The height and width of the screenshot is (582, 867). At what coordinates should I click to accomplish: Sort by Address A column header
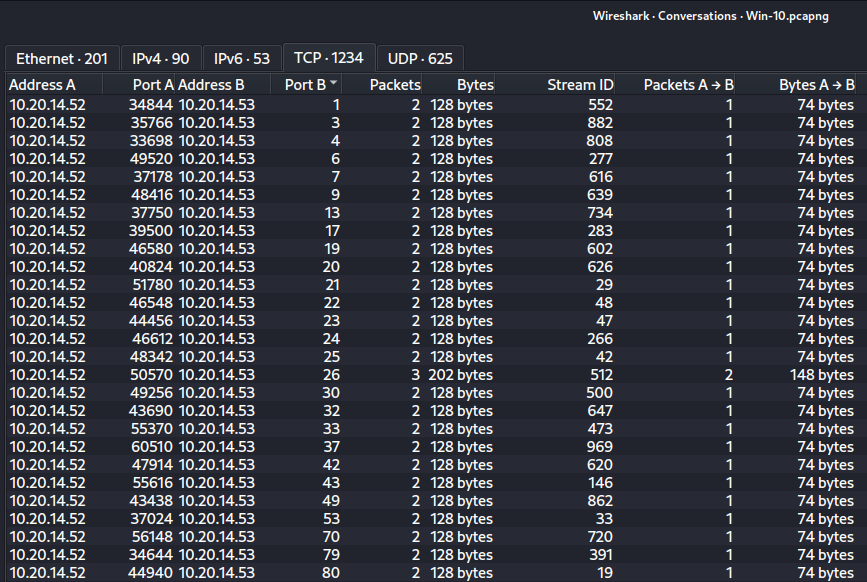[x=54, y=85]
